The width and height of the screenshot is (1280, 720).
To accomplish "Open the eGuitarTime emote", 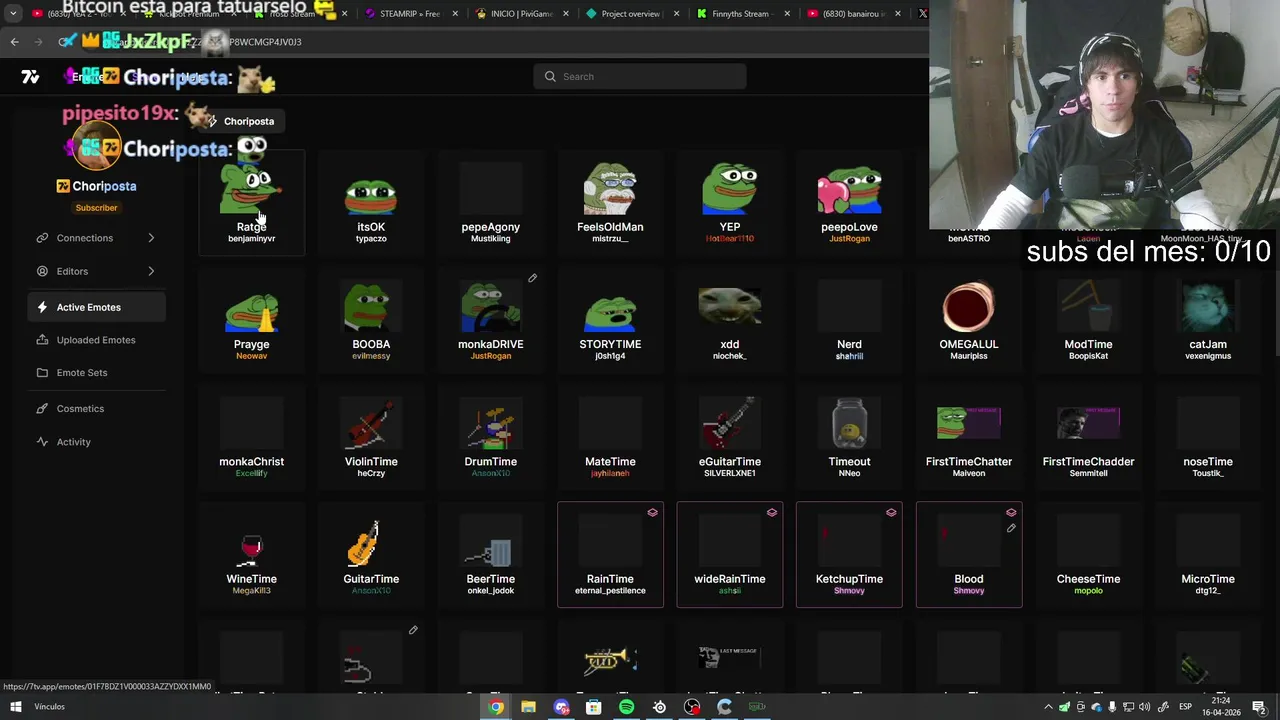I will (x=730, y=438).
